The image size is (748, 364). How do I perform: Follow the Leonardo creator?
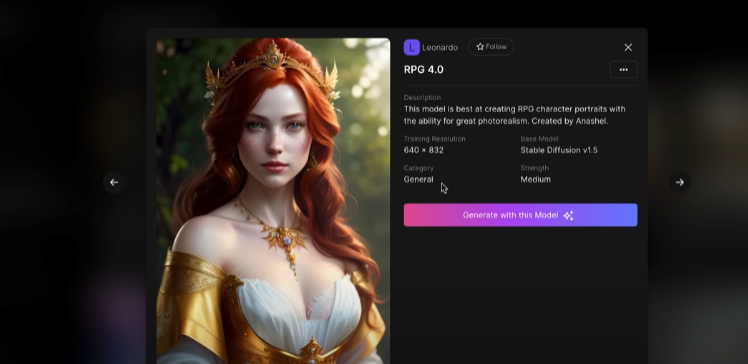(x=491, y=47)
